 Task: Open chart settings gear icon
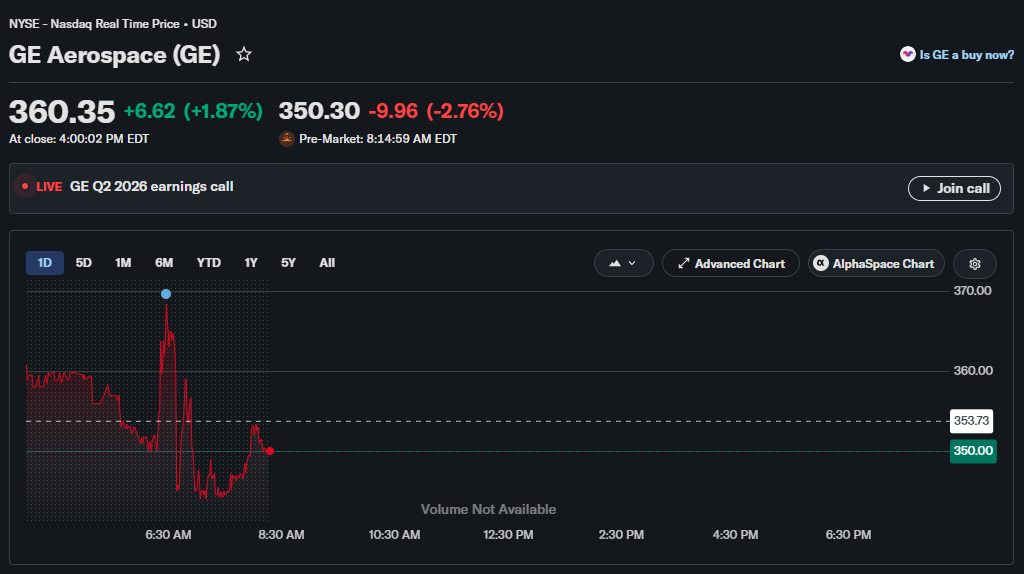click(974, 264)
